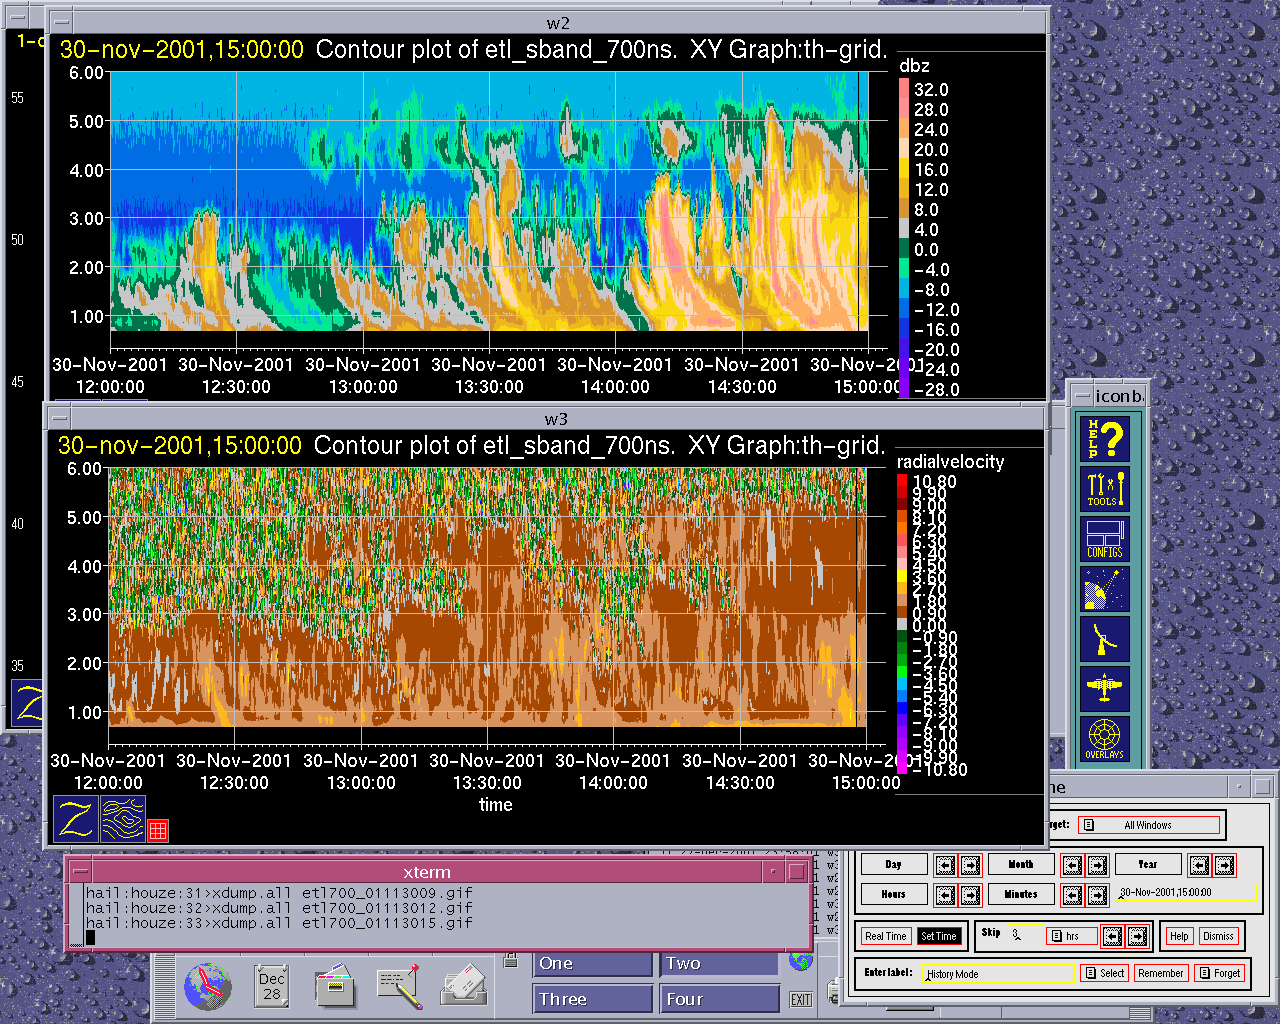Open the Select label dropdown menu
This screenshot has height=1024, width=1280.
pyautogui.click(x=1104, y=973)
